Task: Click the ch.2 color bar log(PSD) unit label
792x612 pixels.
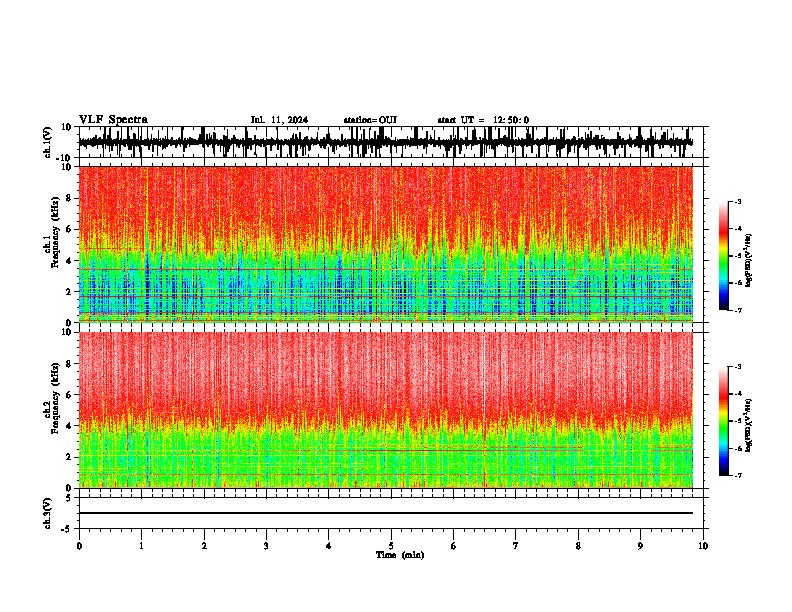Action: coord(750,425)
